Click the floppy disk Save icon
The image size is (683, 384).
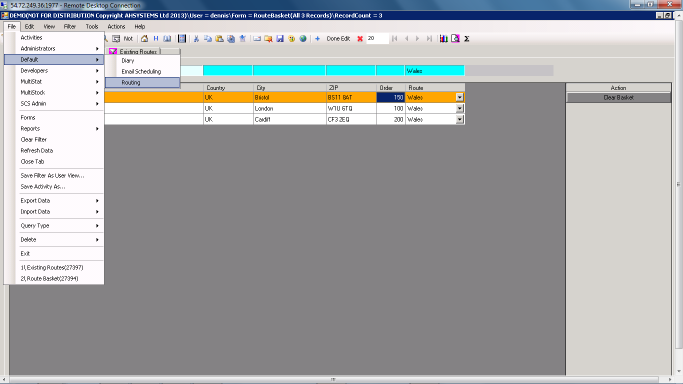pos(280,39)
